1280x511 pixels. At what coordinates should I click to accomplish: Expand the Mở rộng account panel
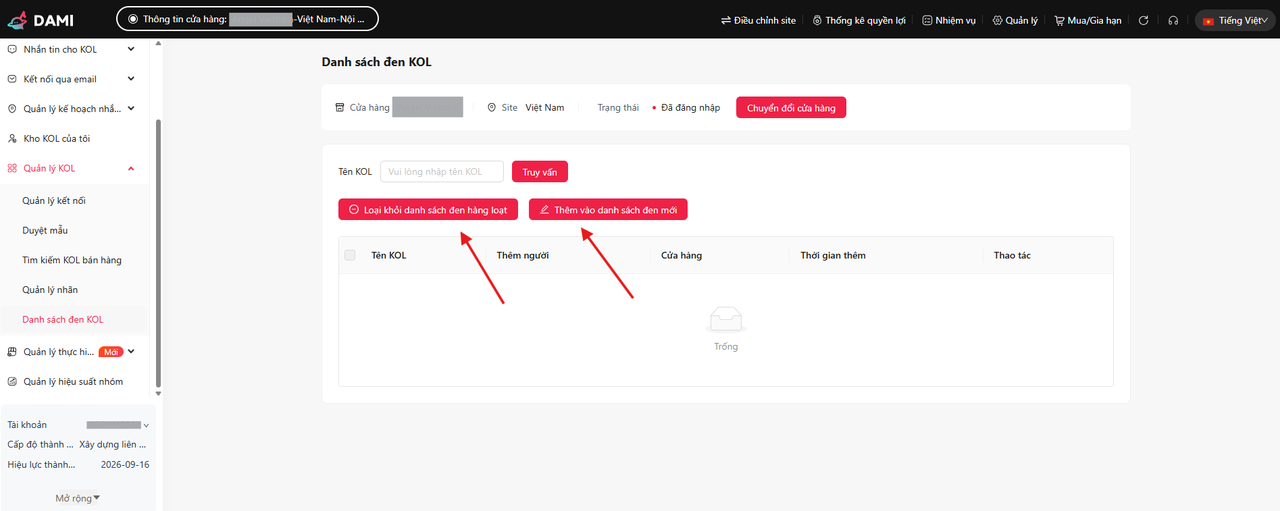pos(78,498)
